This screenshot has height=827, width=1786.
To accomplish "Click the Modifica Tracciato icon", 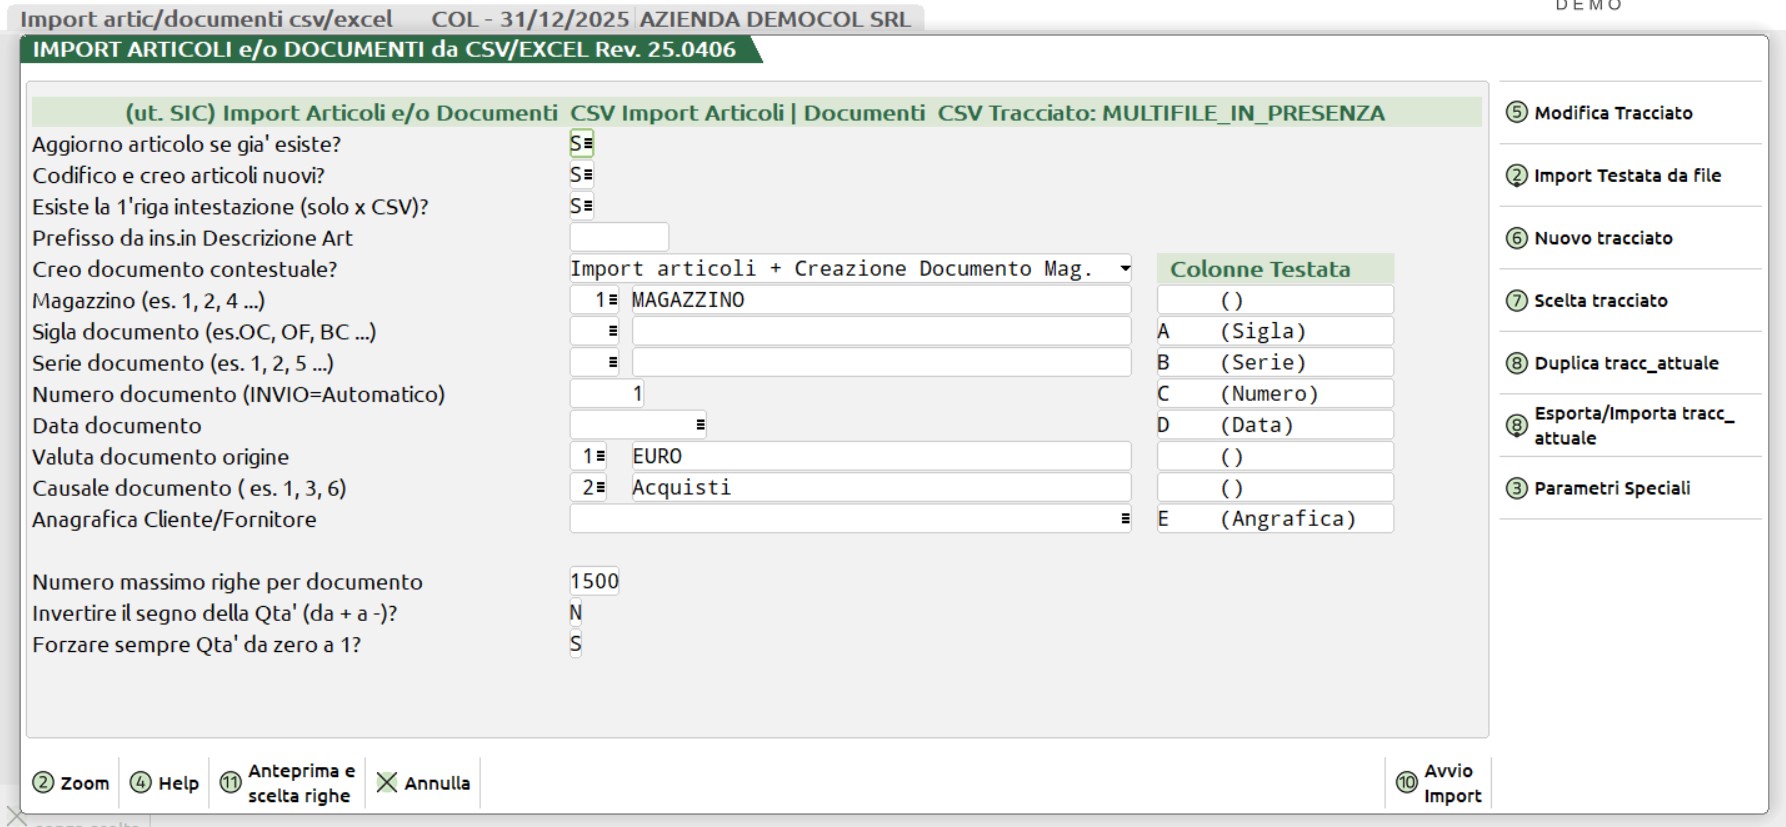I will (x=1516, y=113).
